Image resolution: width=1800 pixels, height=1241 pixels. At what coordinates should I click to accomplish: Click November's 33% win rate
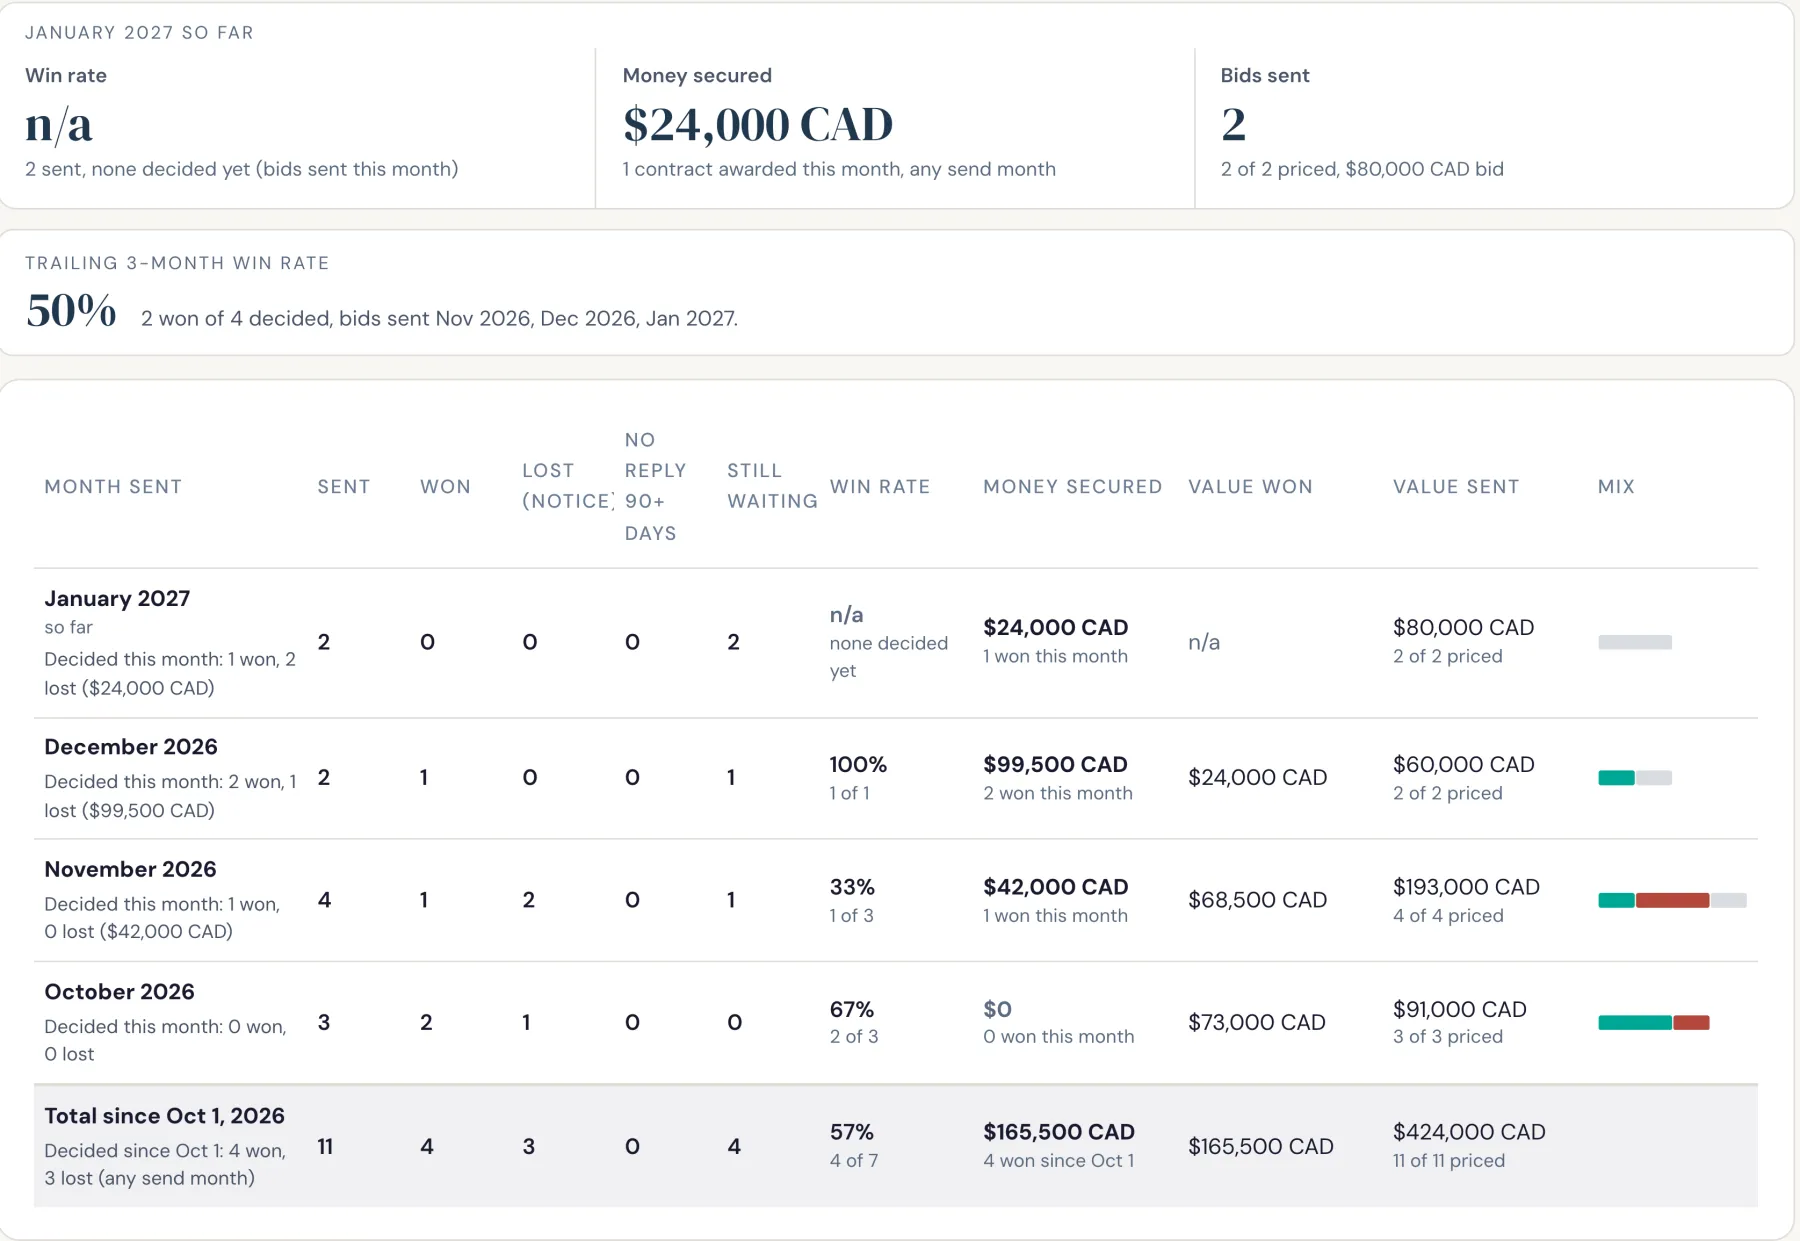point(852,887)
